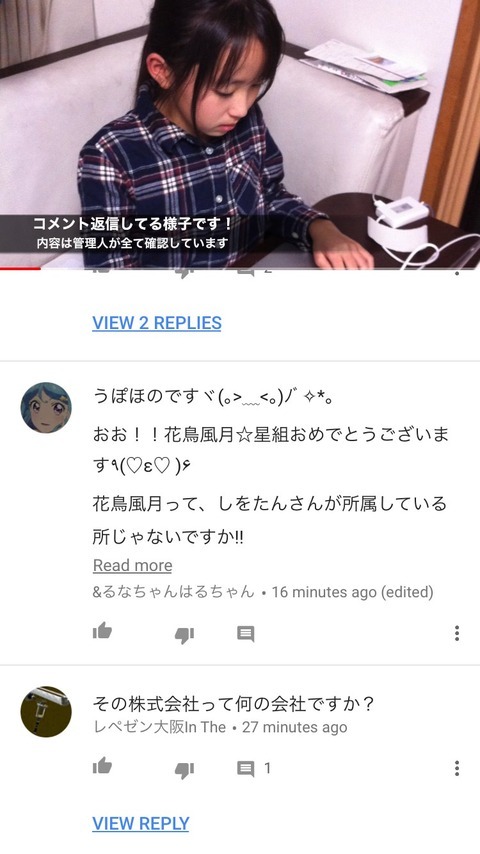Open &るなちゃんはるちゃん channel name

point(173,591)
